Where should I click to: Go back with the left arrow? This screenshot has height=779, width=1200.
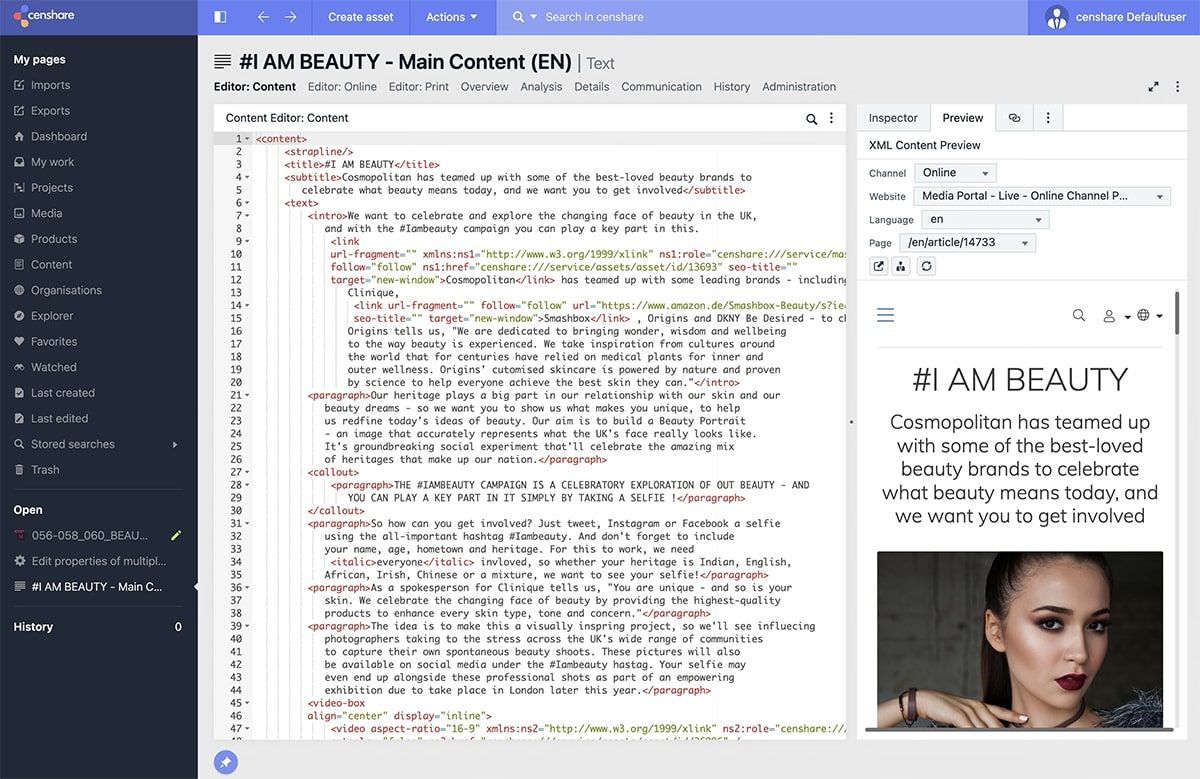pos(263,17)
